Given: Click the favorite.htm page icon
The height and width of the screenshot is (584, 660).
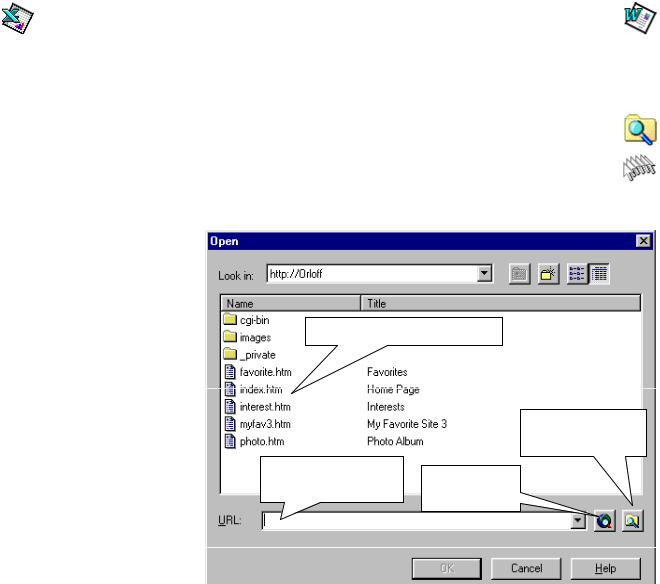Looking at the screenshot, I should pos(230,372).
